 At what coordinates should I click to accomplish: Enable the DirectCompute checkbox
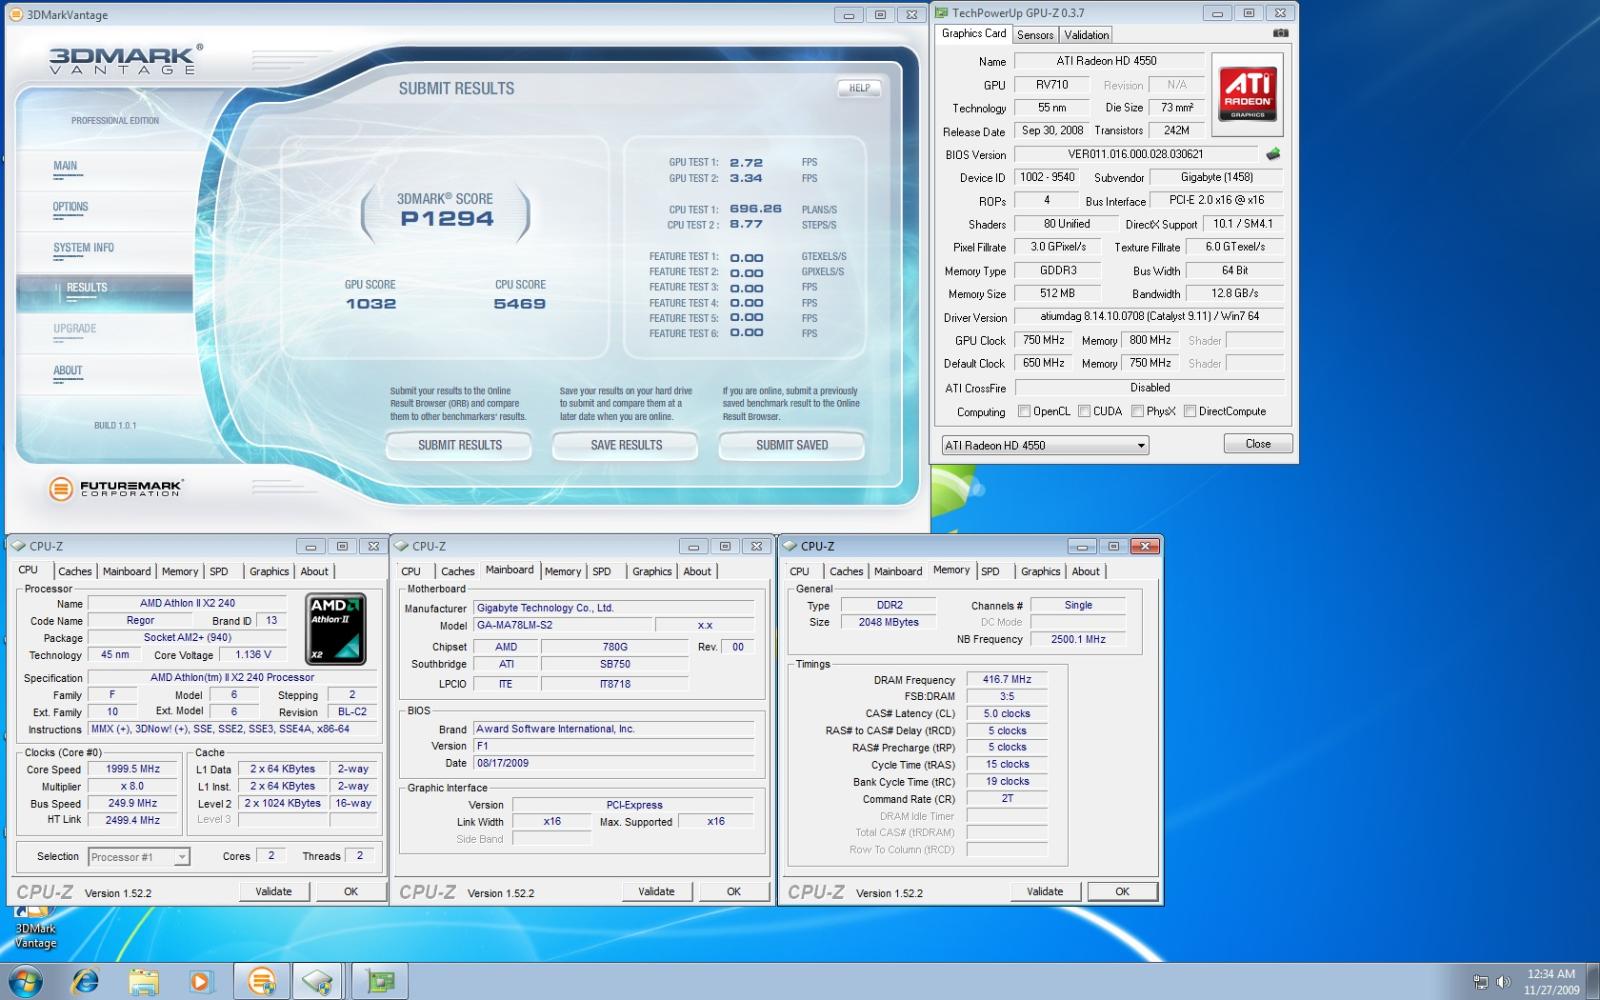(1190, 411)
